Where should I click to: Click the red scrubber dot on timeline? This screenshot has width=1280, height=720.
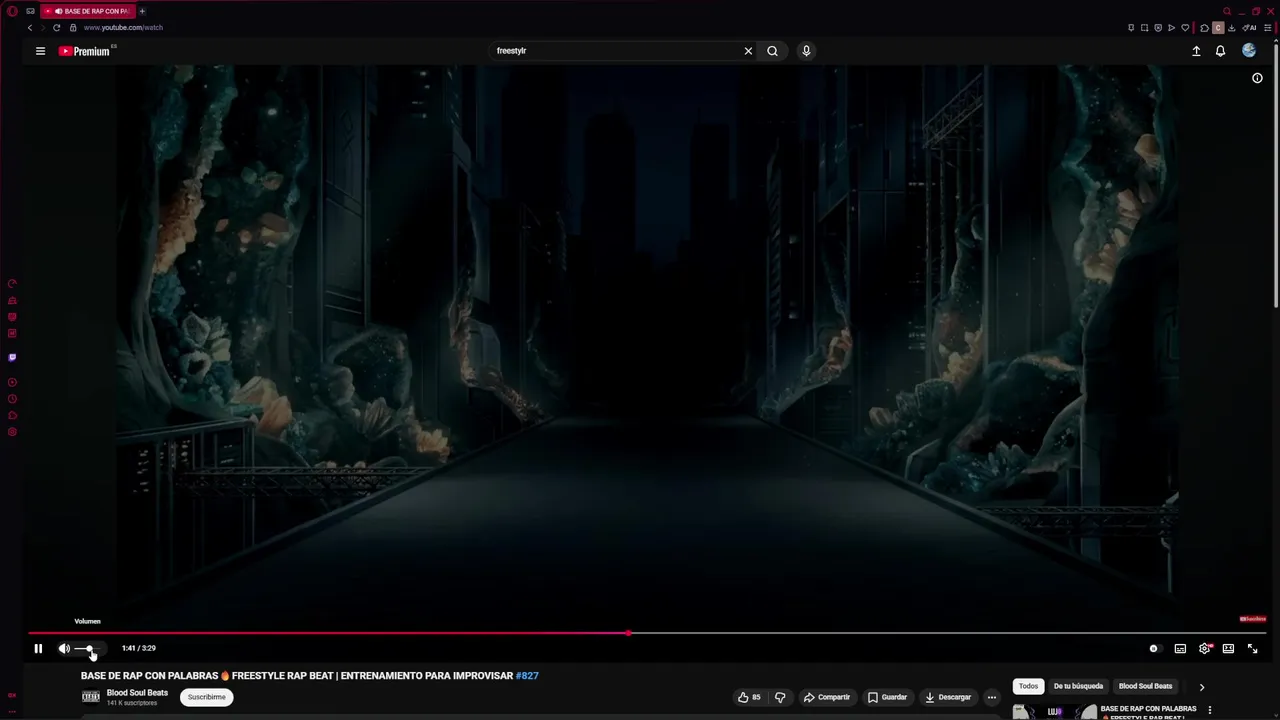(x=628, y=633)
